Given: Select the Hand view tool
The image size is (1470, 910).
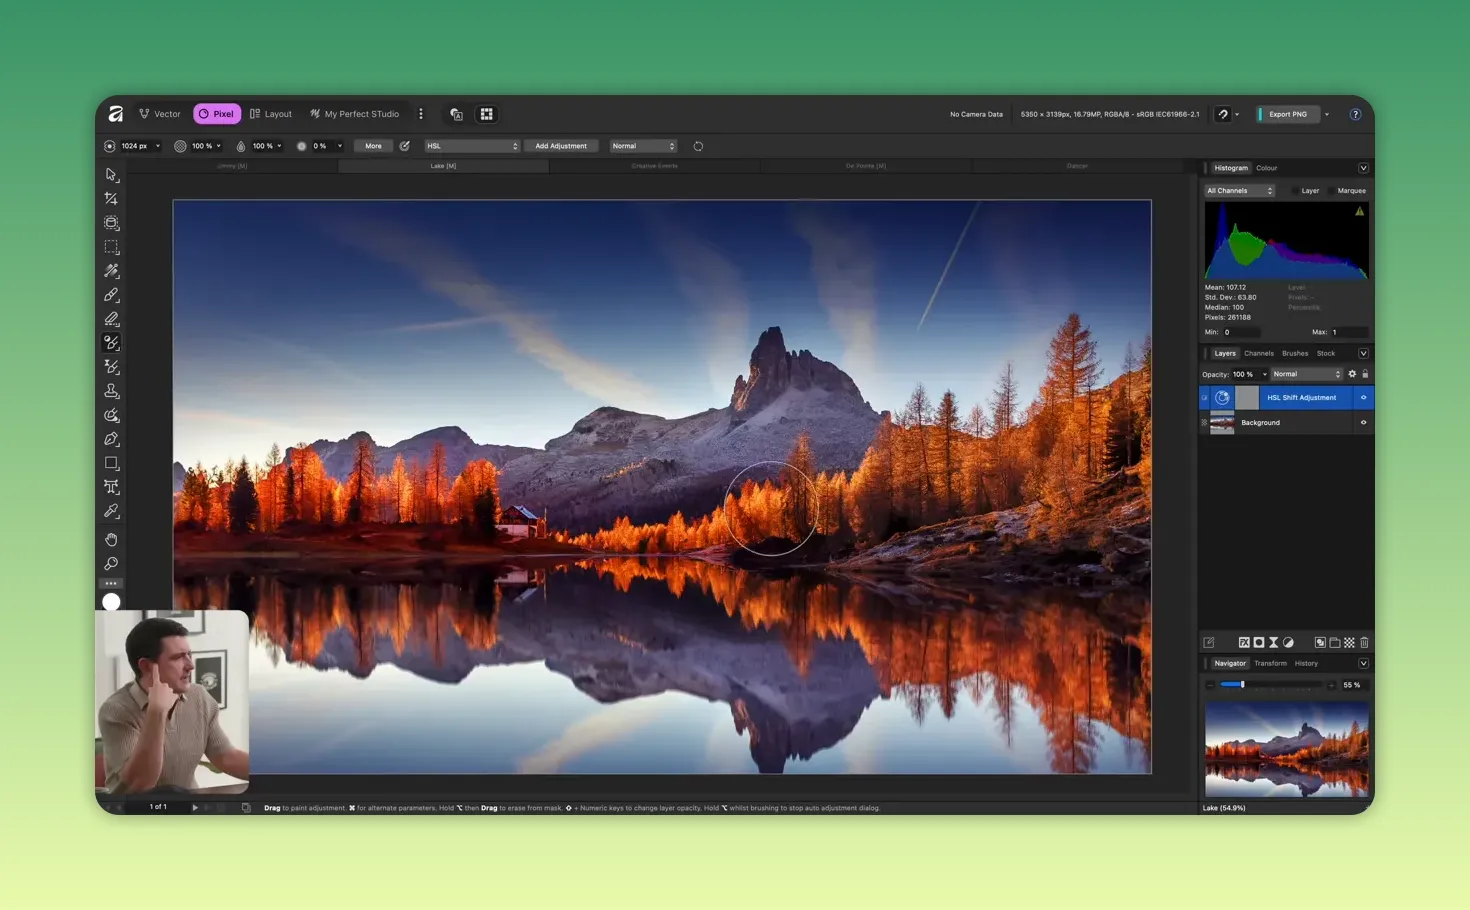Looking at the screenshot, I should [111, 538].
